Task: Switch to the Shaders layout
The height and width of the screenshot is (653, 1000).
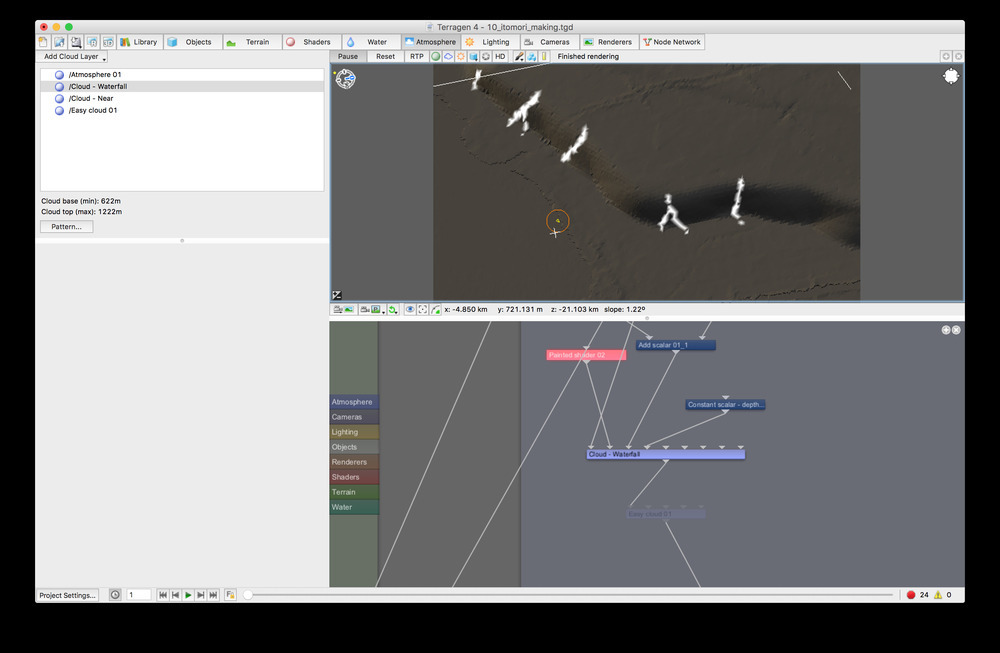Action: [x=310, y=42]
